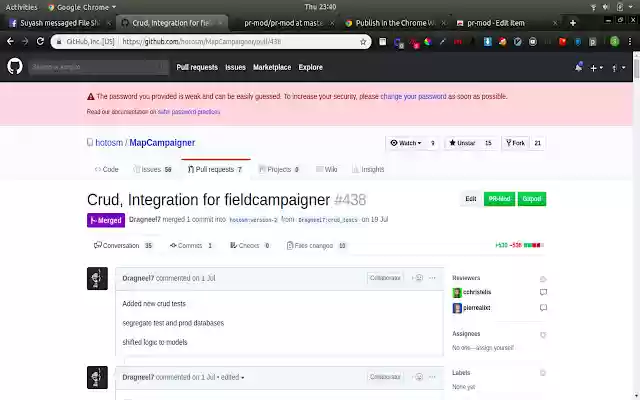The width and height of the screenshot is (640, 400).
Task: Open Issues in GitHub header
Action: tap(236, 67)
